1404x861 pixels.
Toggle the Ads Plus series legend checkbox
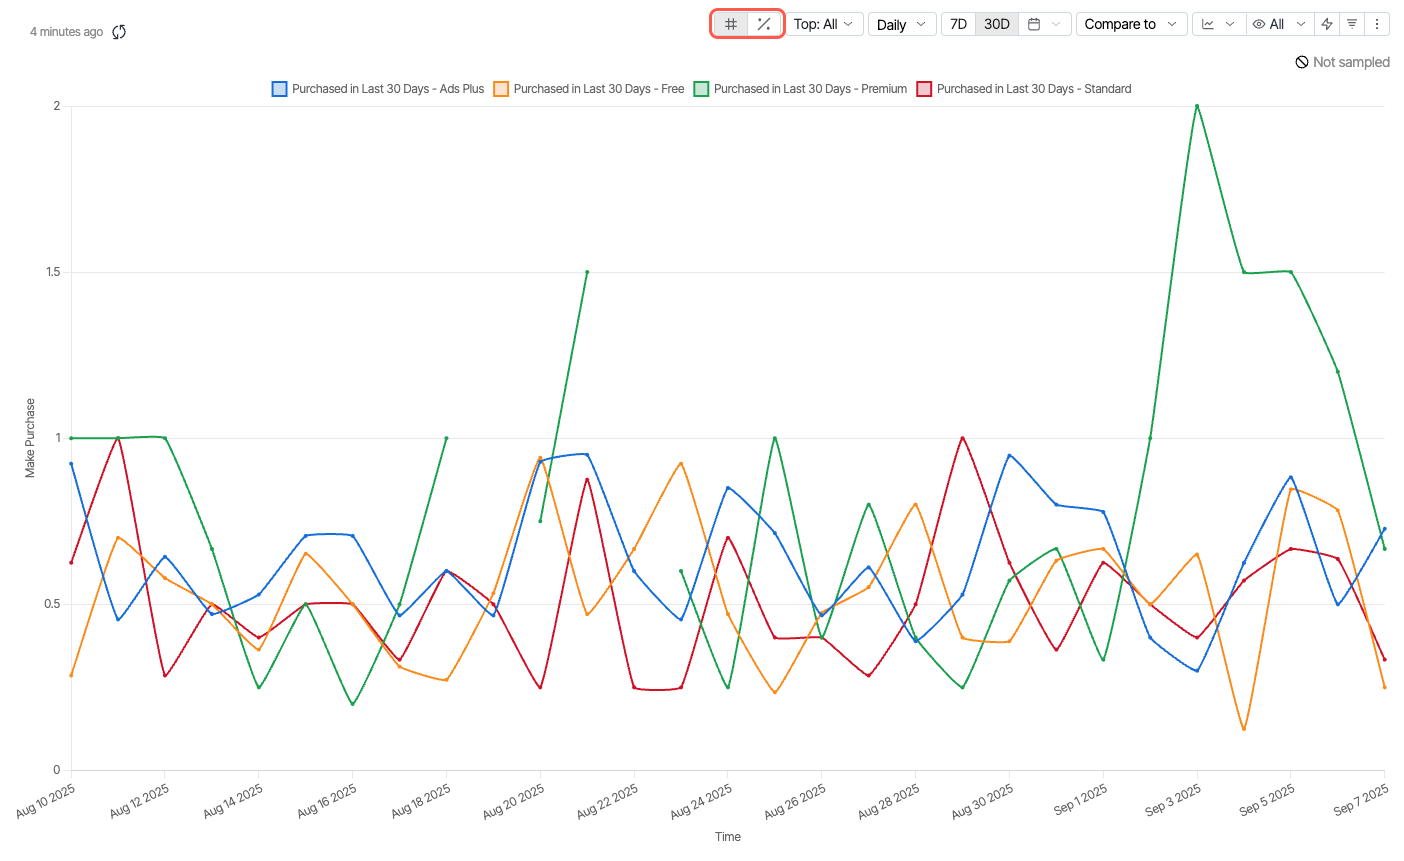[280, 89]
